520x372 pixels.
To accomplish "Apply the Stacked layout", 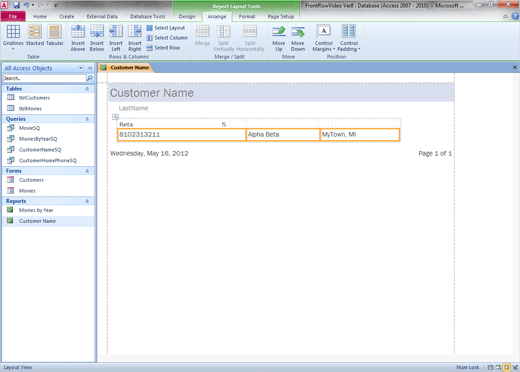I will 35,35.
